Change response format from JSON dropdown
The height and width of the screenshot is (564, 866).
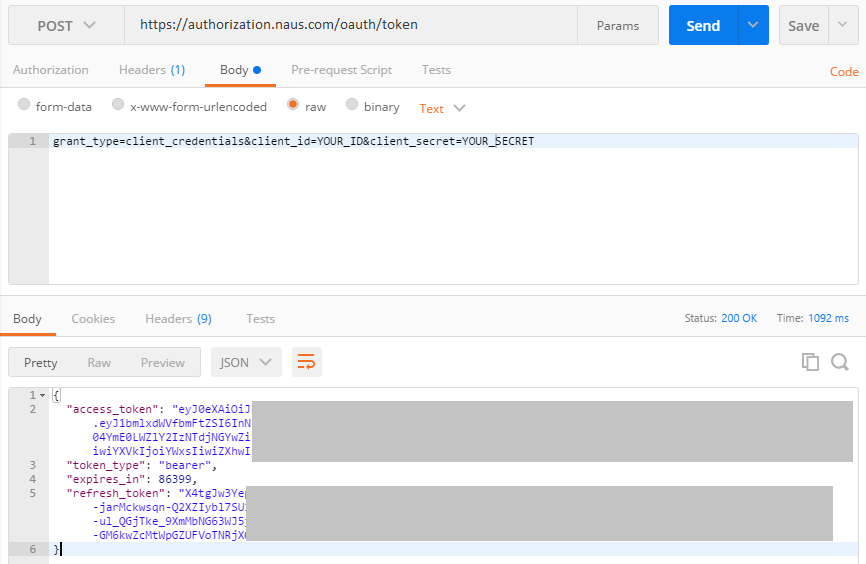pos(246,362)
